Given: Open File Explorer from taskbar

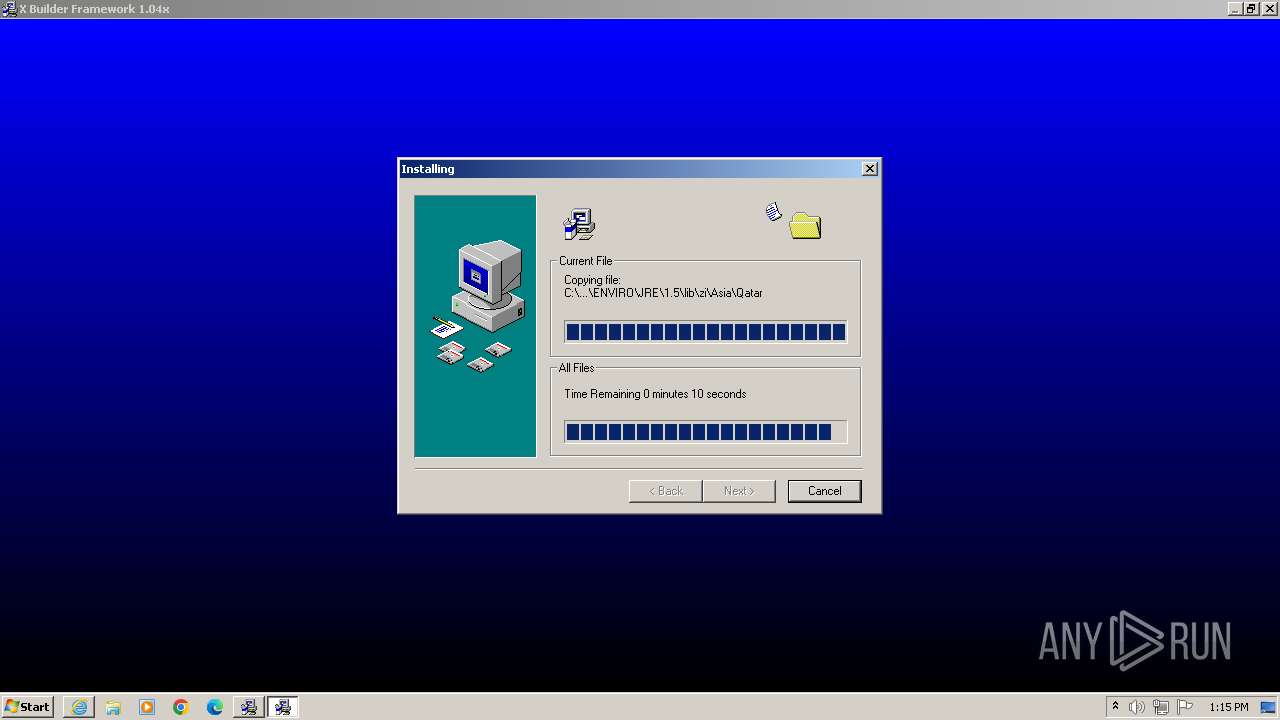Looking at the screenshot, I should (x=113, y=707).
